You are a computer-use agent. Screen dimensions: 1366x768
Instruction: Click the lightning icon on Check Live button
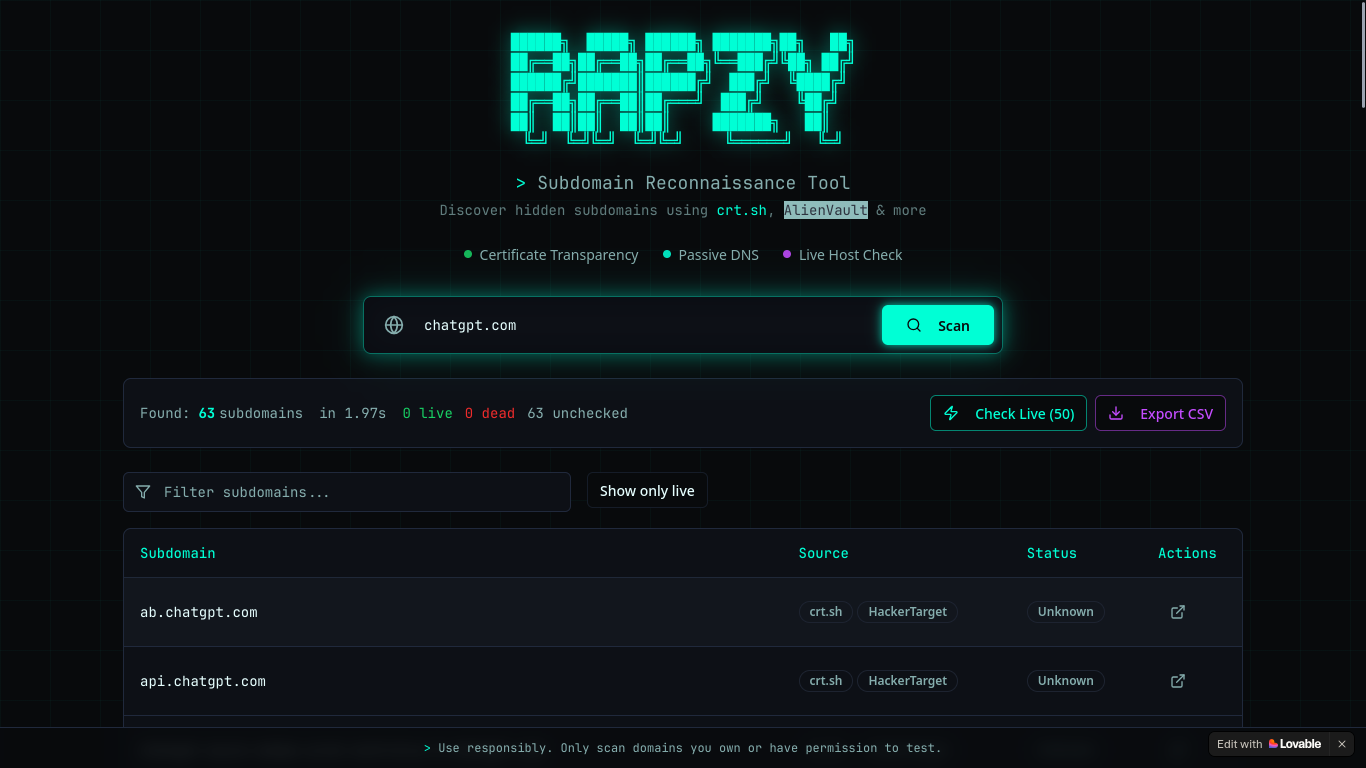coord(951,413)
